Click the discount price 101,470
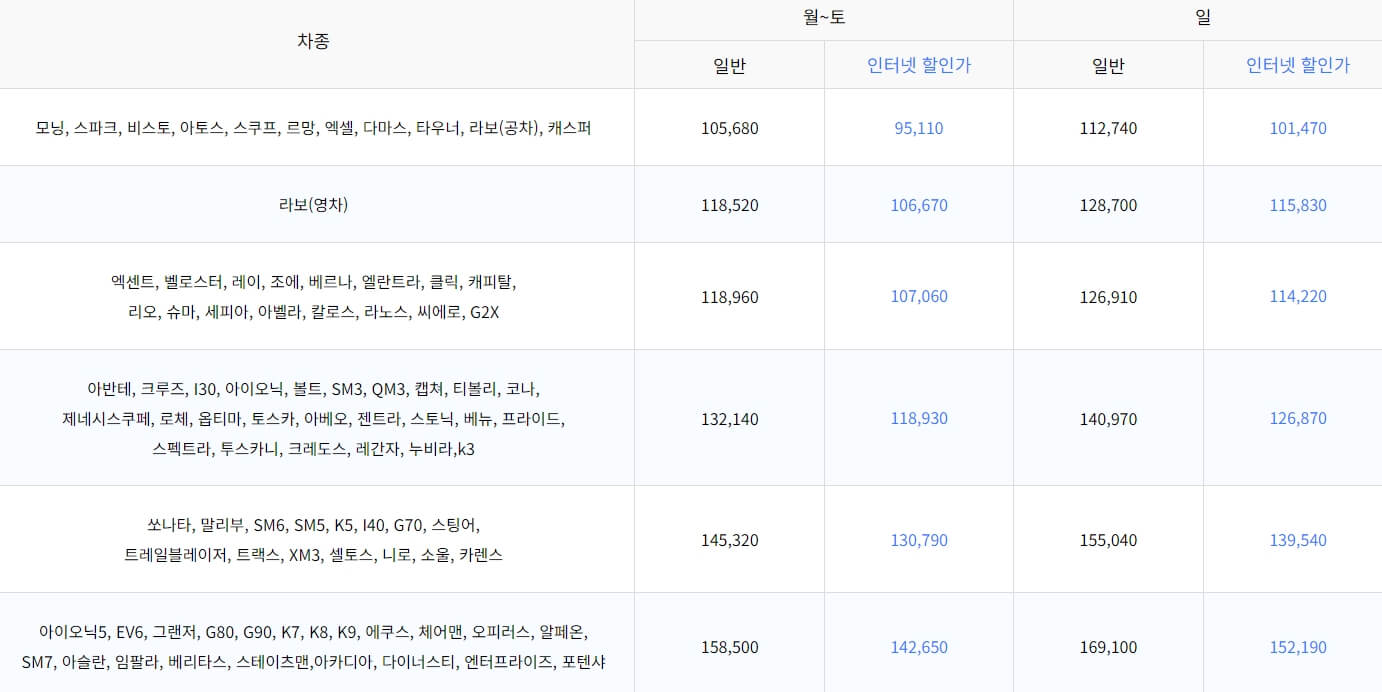The image size is (1382, 692). [x=1298, y=128]
